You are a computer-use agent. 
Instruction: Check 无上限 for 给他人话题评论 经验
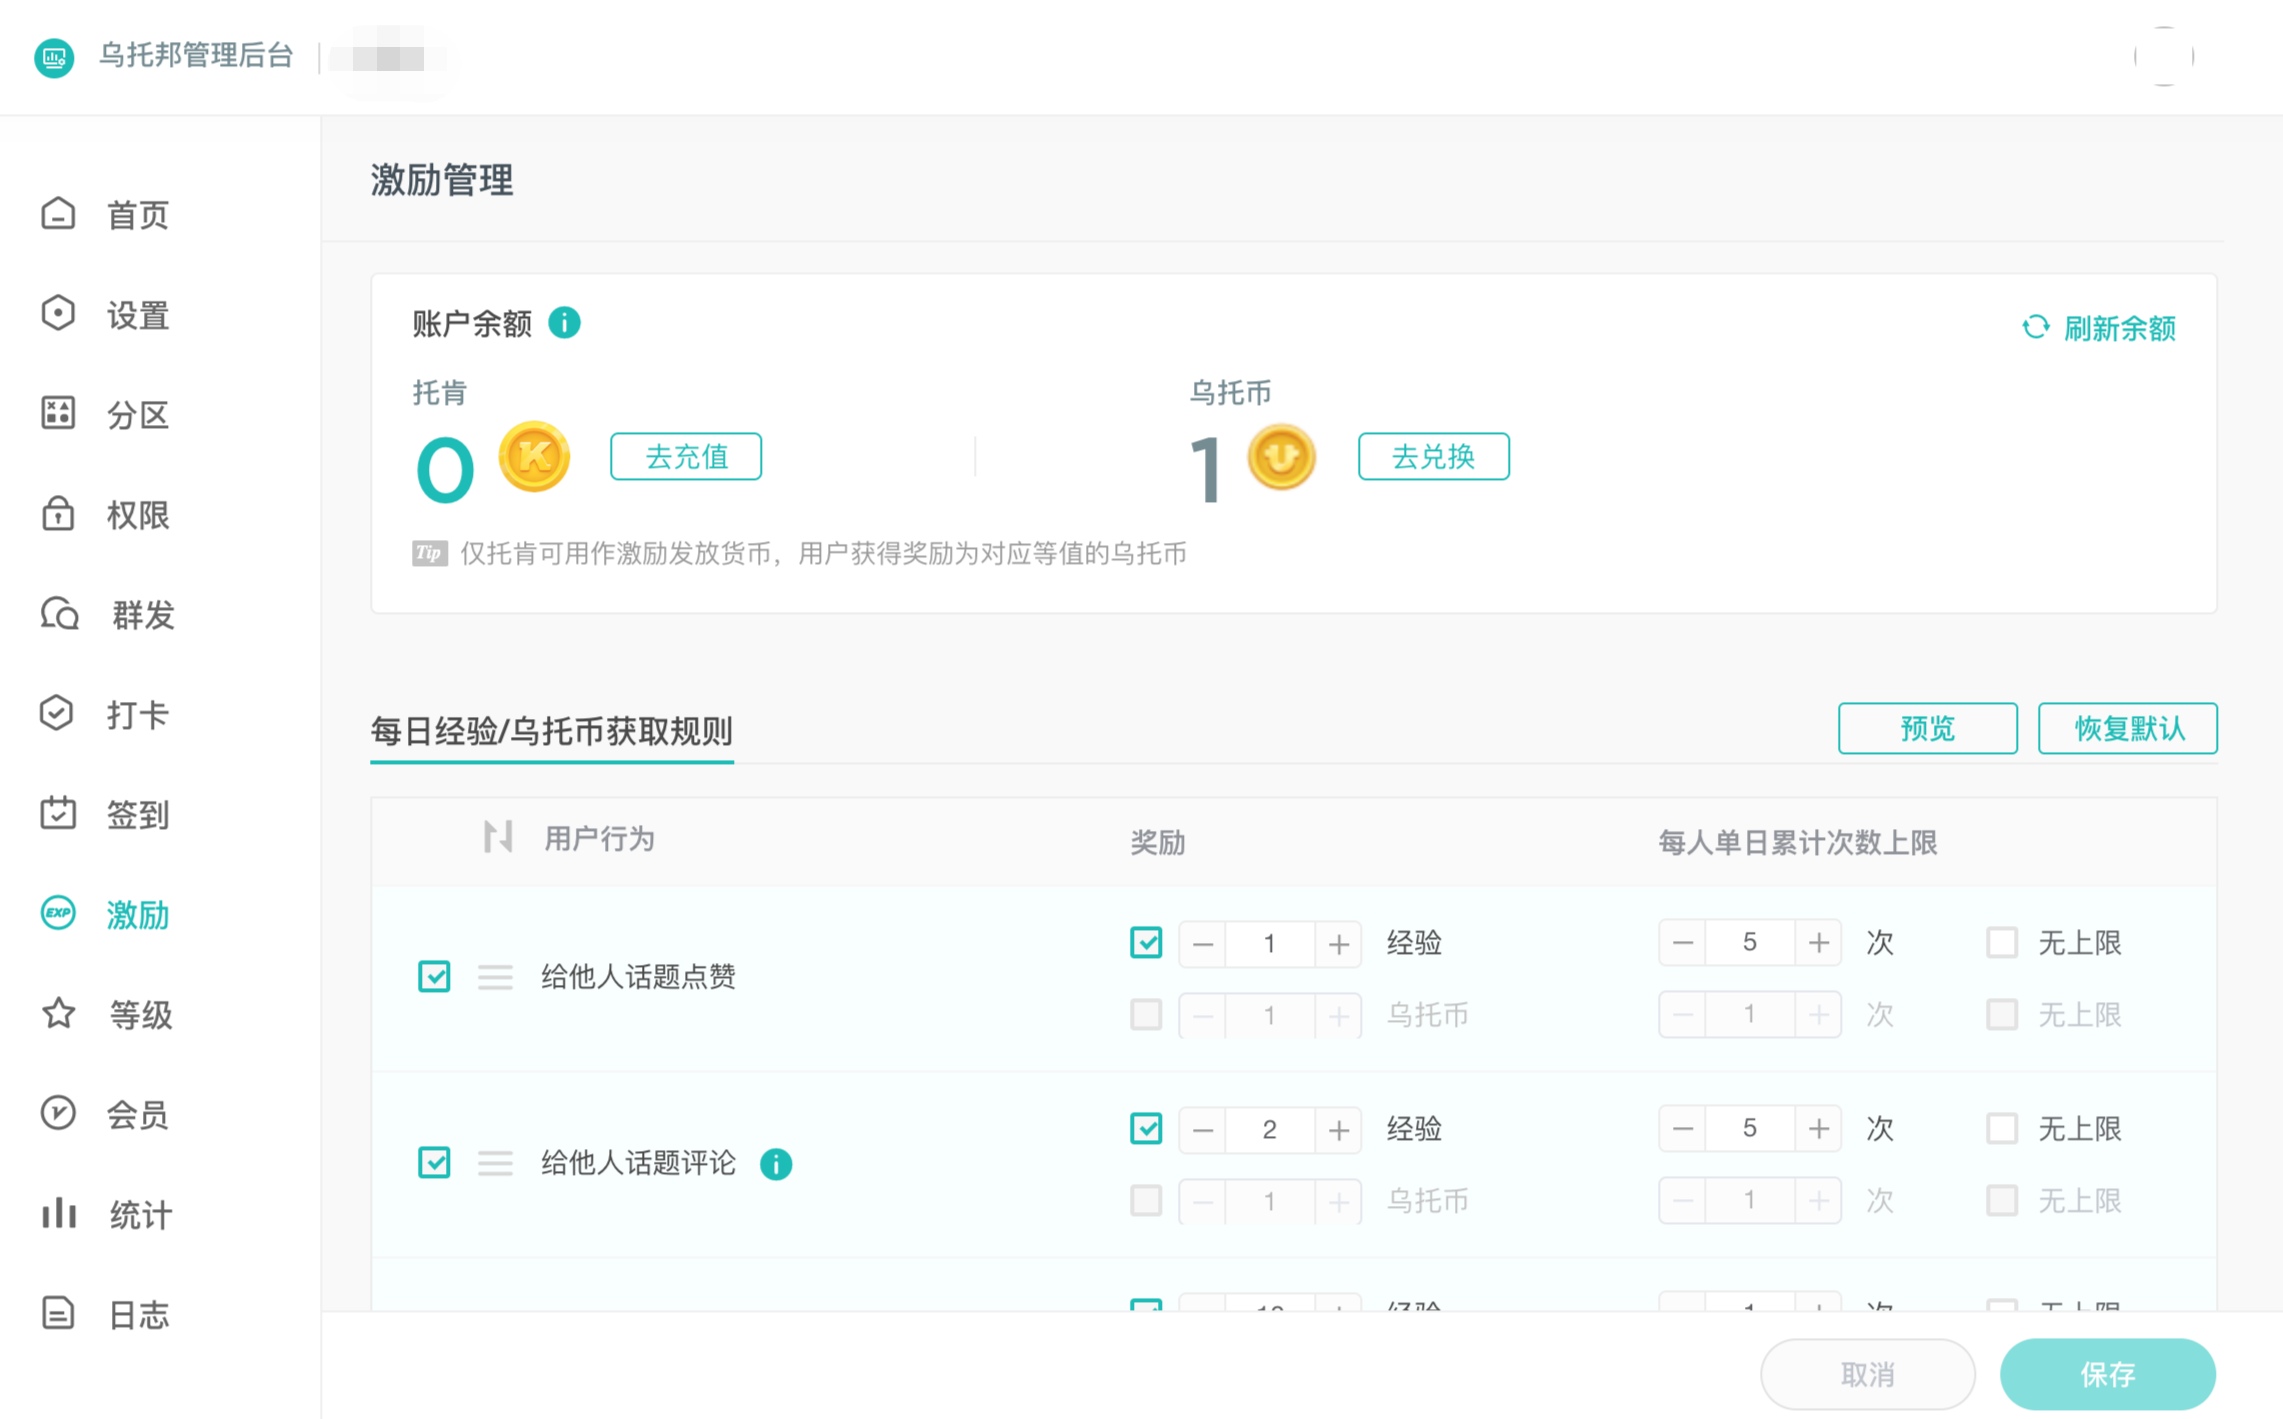click(x=2001, y=1129)
